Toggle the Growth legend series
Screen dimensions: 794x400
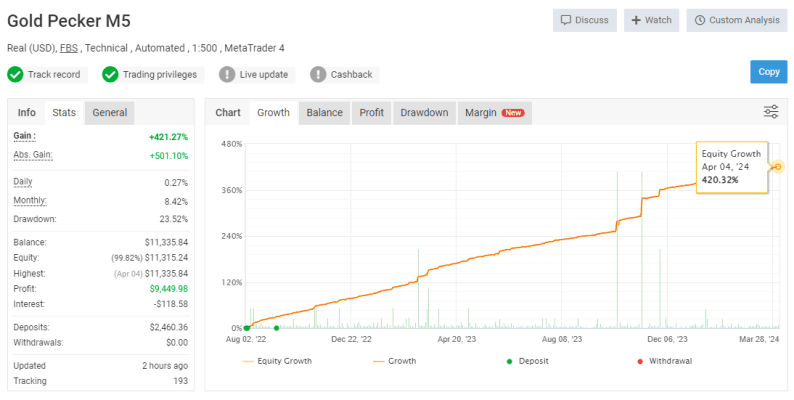394,361
